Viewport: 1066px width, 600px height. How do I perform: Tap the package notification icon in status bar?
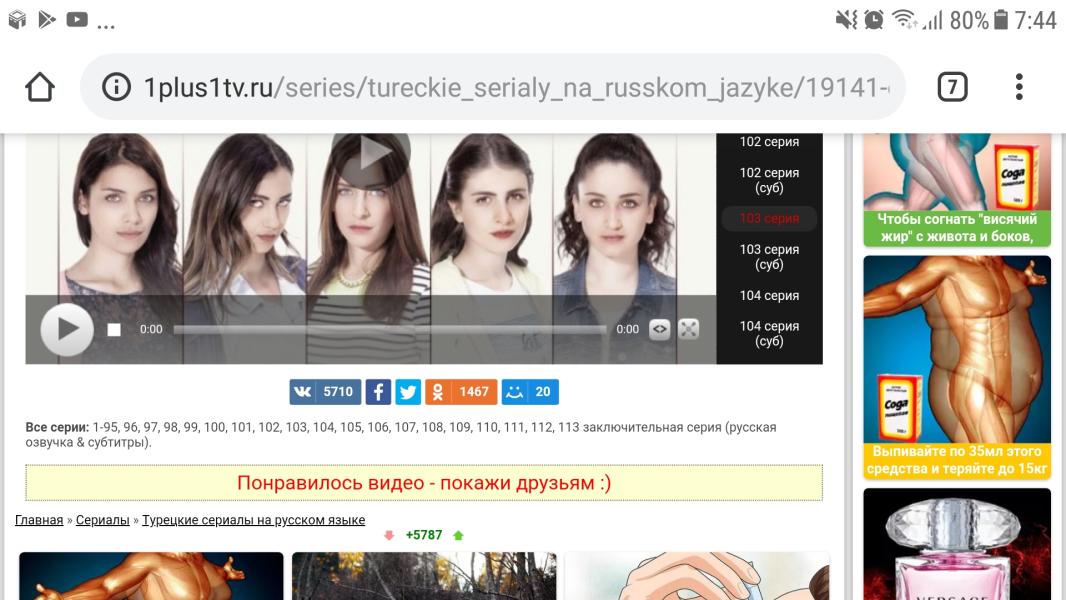(x=17, y=19)
